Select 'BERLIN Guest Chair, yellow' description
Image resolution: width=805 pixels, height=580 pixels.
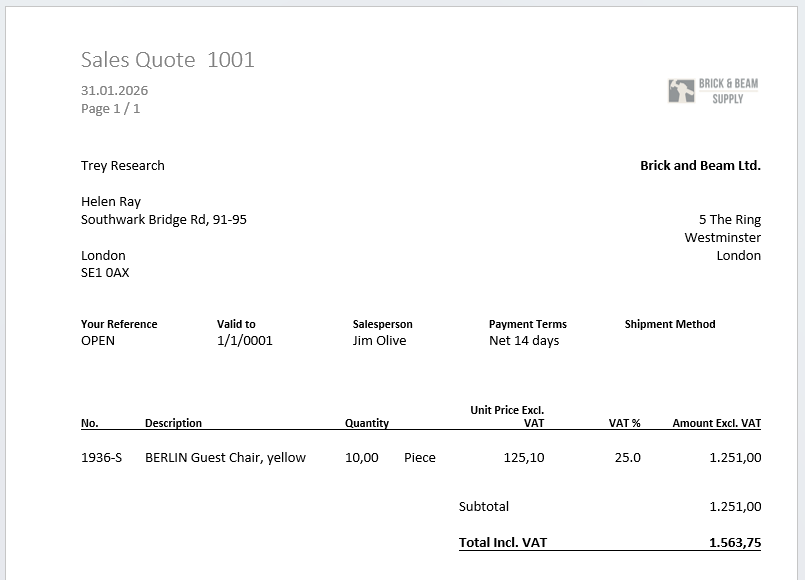pos(225,458)
